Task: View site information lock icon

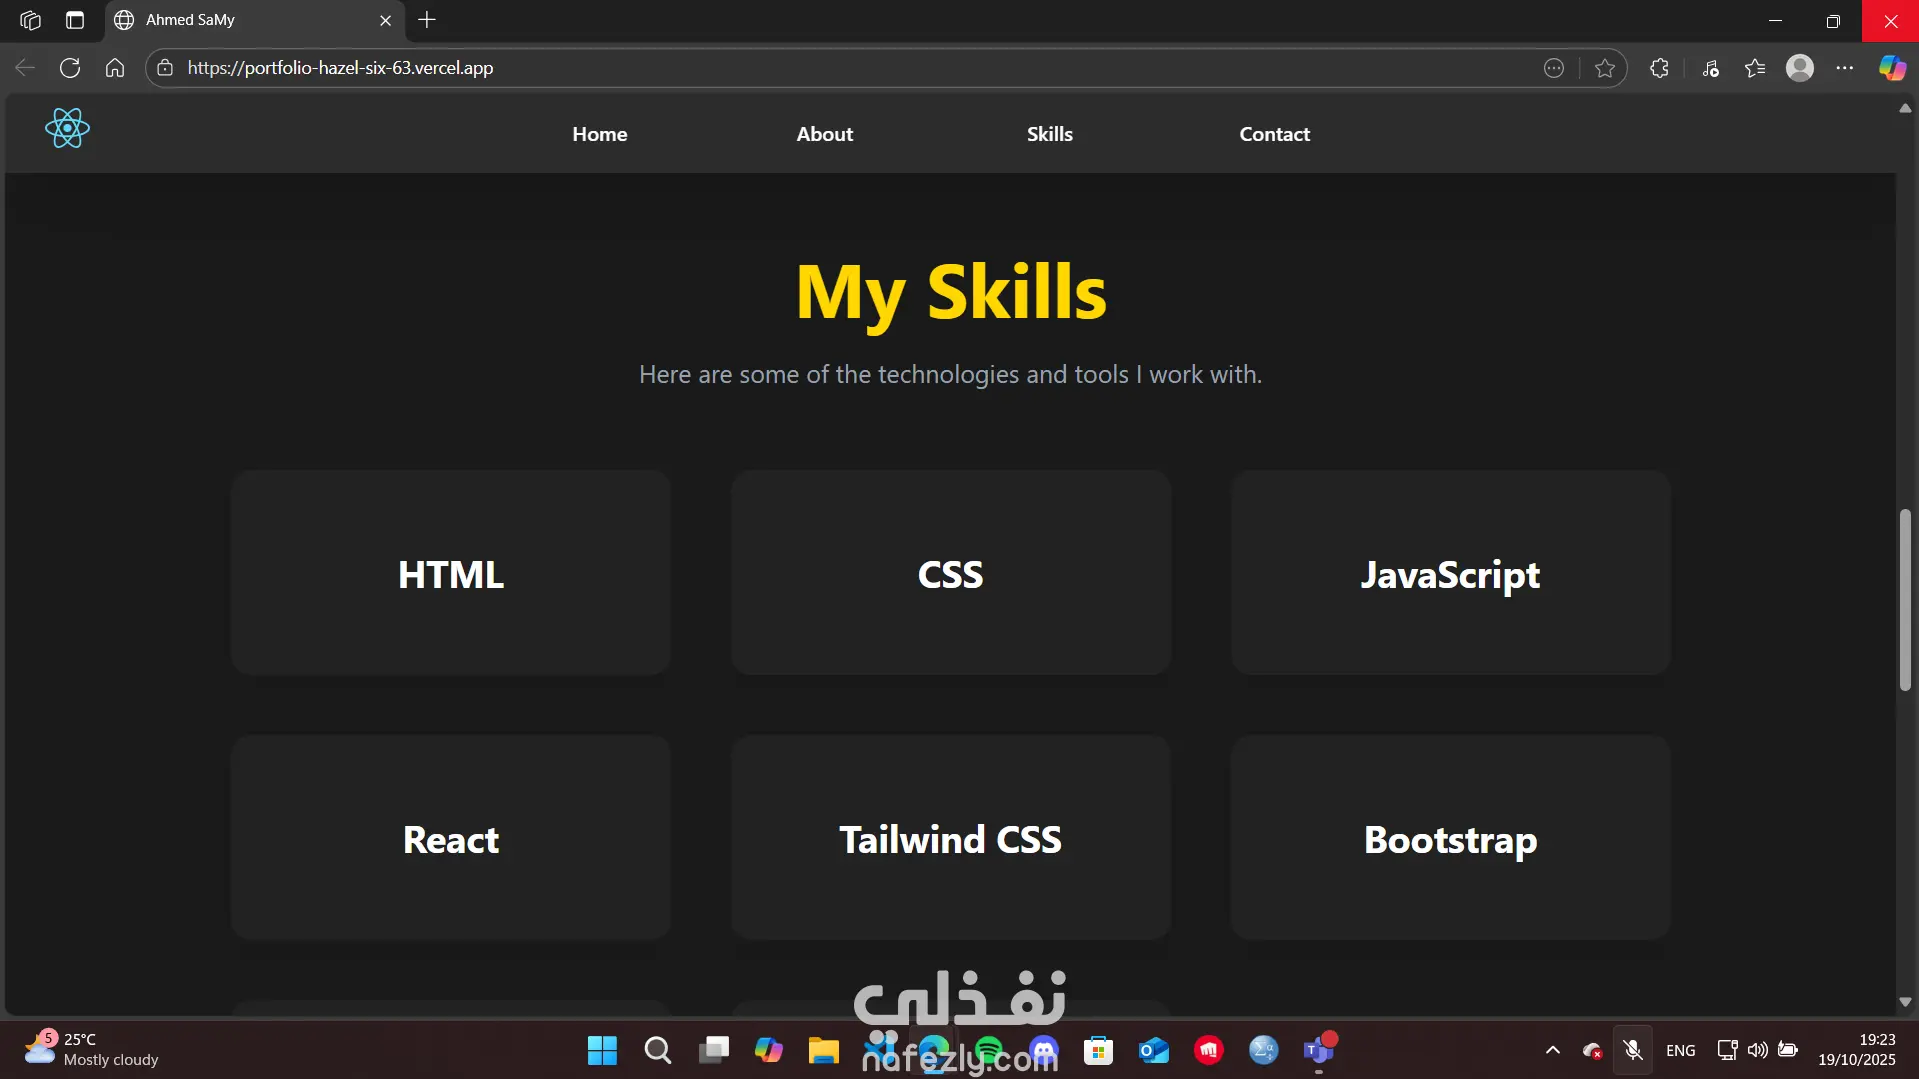Action: [x=166, y=68]
